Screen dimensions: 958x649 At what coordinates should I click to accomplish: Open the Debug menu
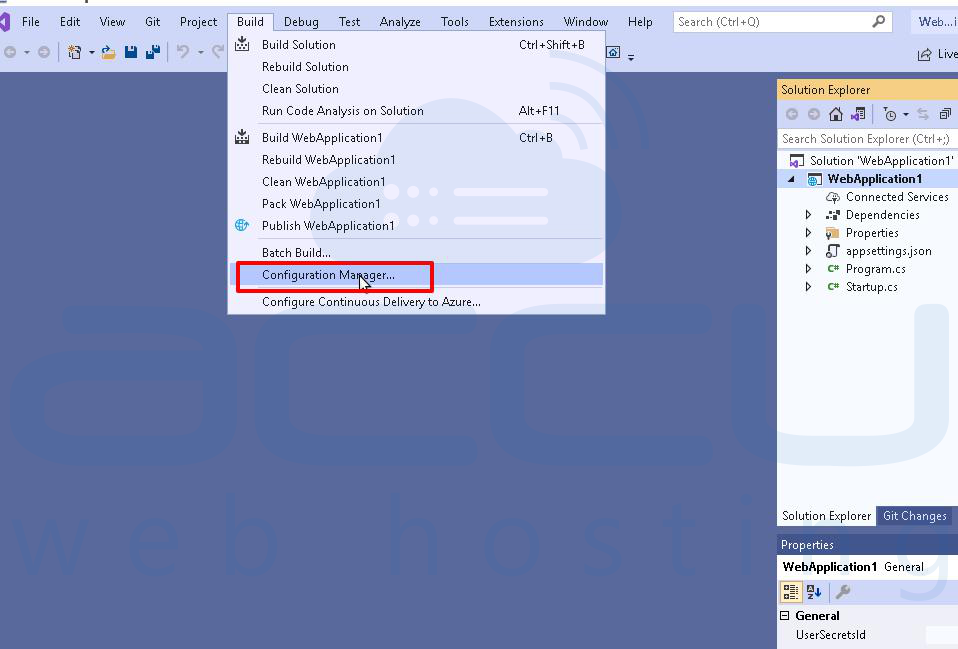[301, 22]
